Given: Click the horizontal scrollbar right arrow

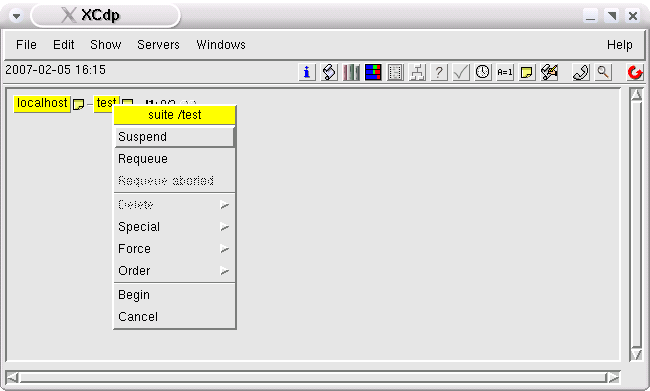Looking at the screenshot, I should tap(613, 377).
